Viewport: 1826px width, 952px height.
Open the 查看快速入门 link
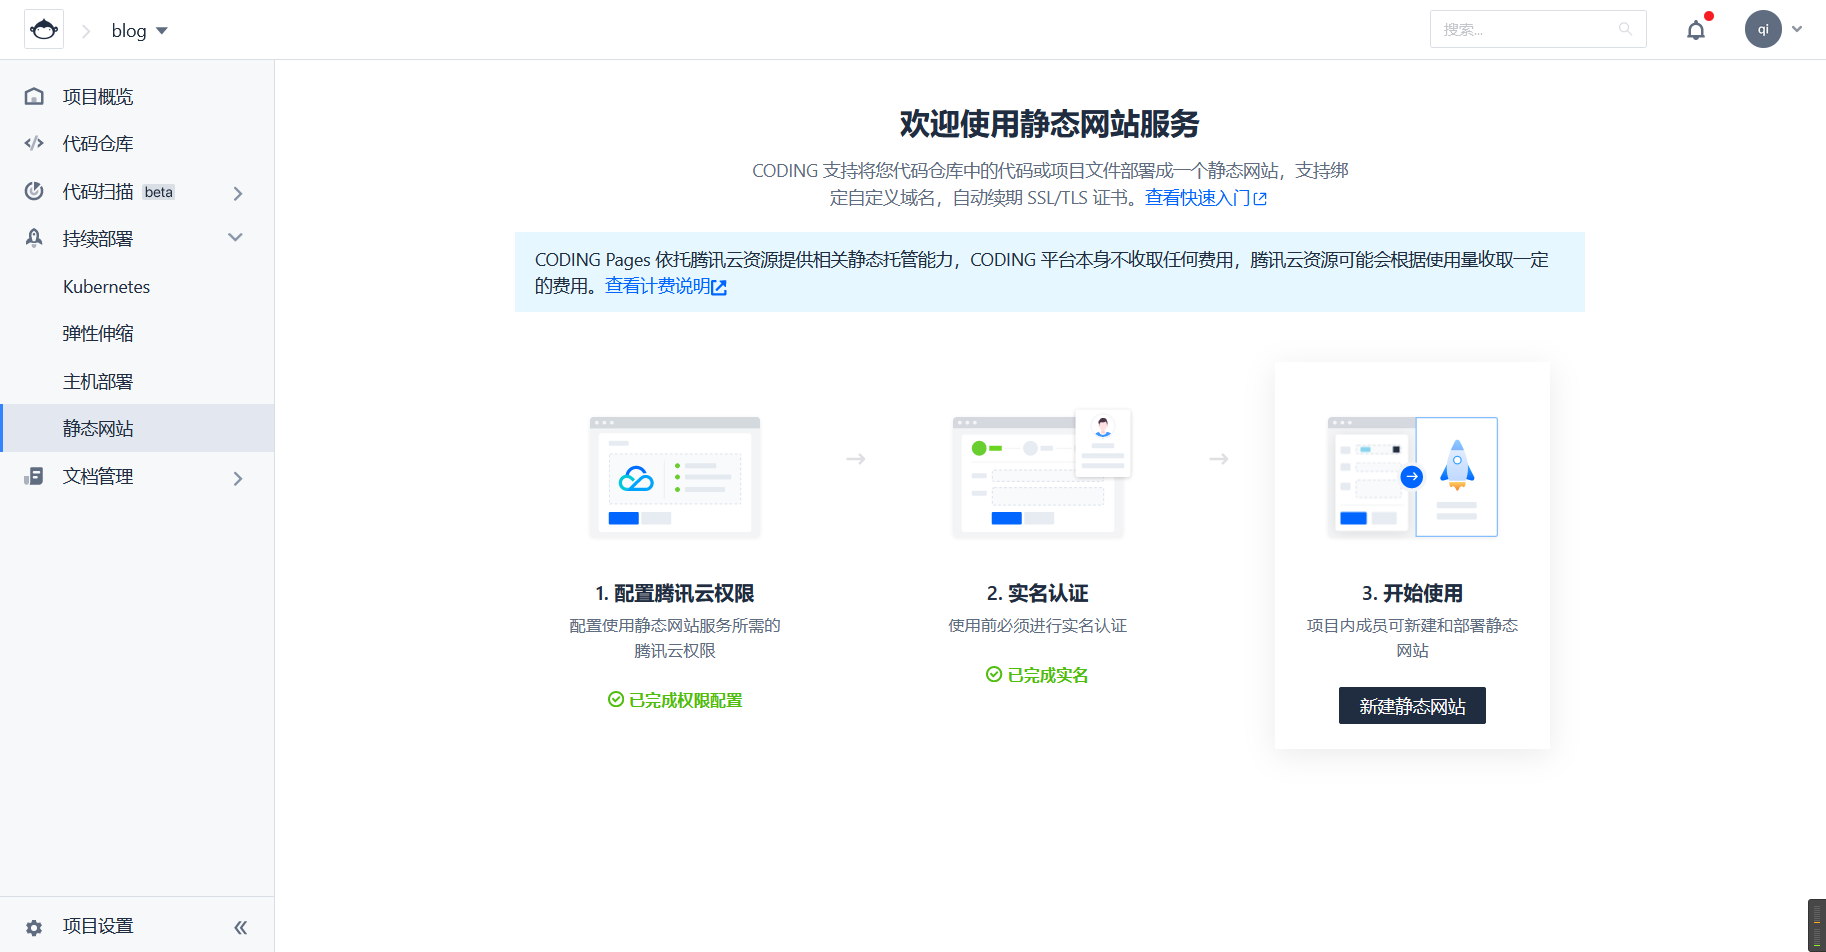[1197, 198]
